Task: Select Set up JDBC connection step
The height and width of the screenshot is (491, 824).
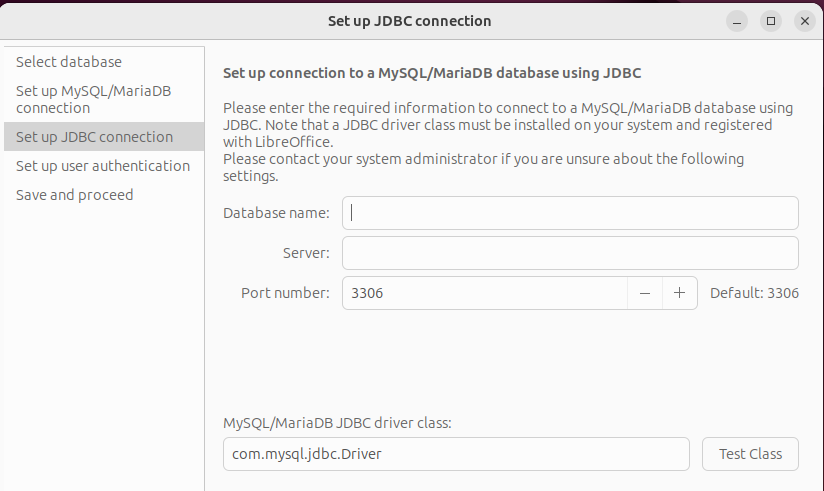Action: (94, 137)
